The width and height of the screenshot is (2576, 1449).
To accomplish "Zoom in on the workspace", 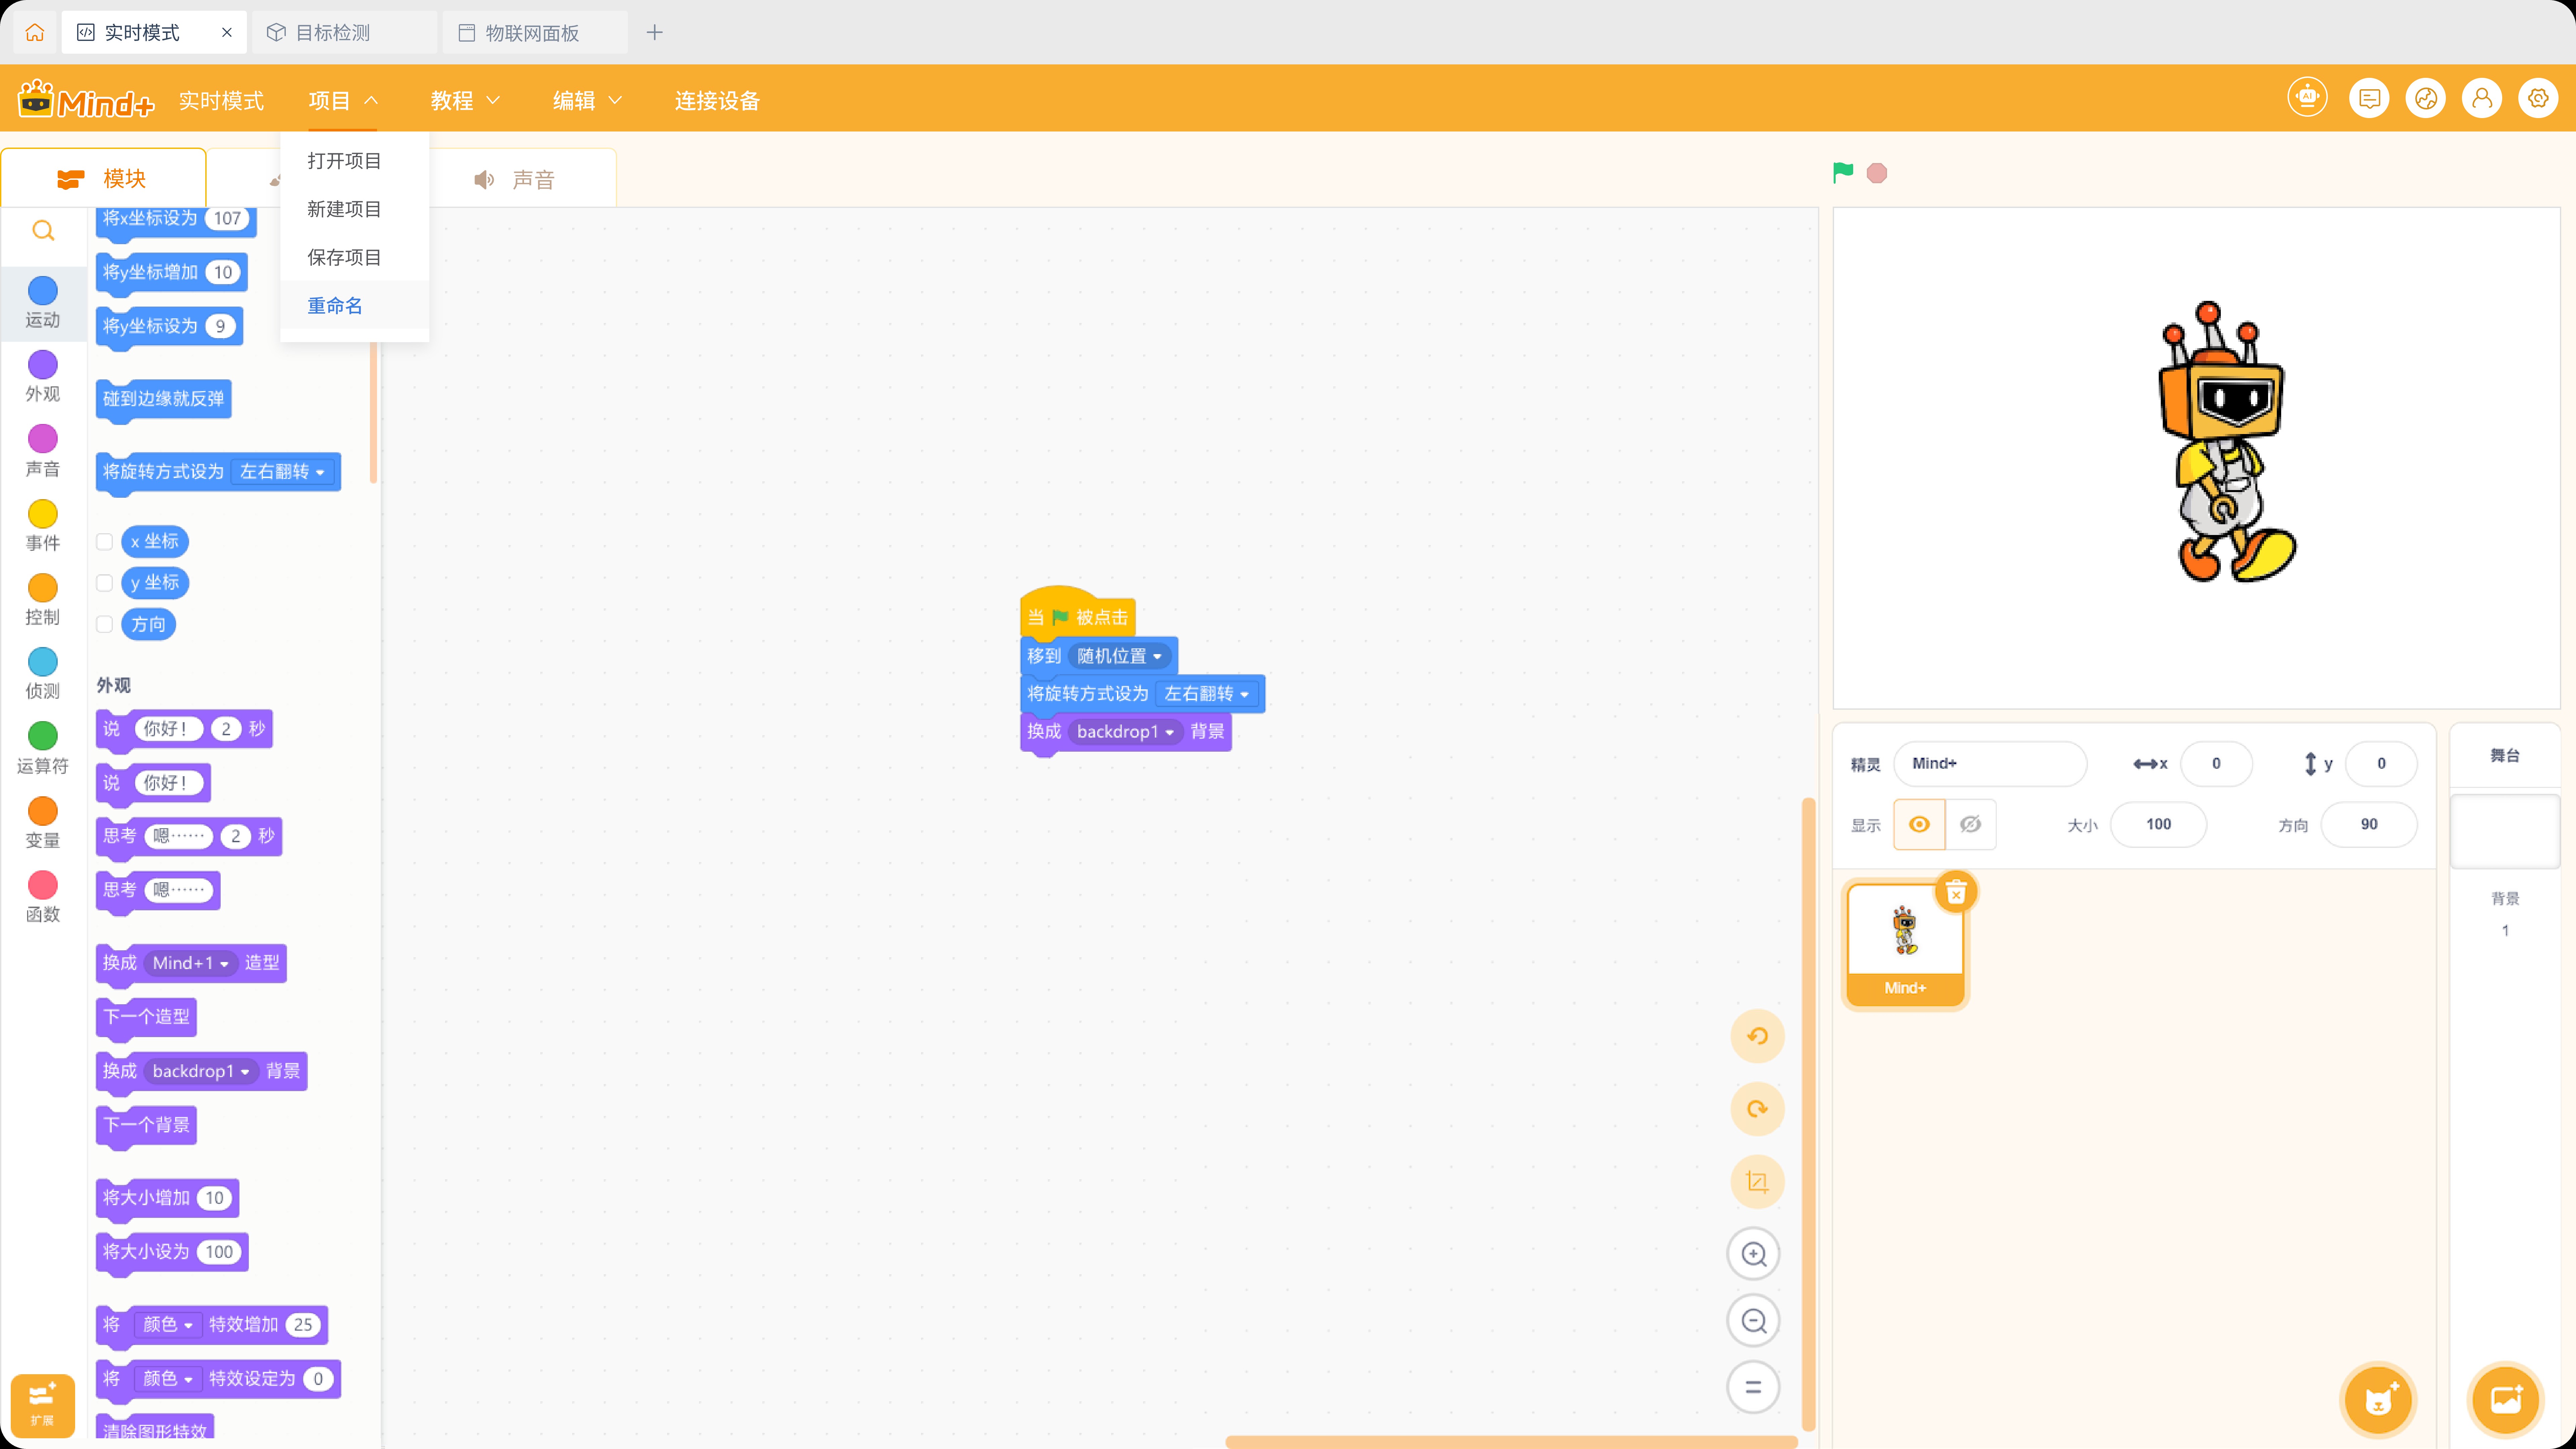I will (1754, 1254).
